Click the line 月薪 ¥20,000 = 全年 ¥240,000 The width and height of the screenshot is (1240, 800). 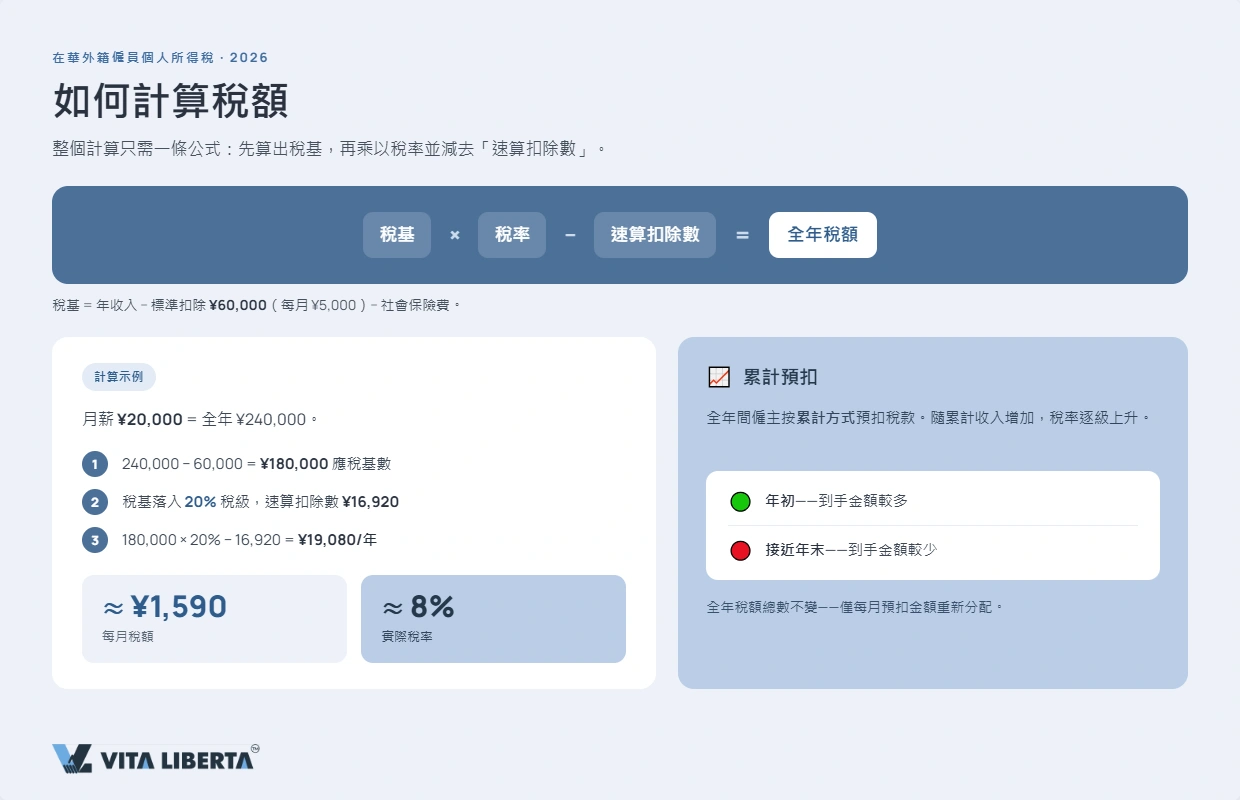coord(200,420)
